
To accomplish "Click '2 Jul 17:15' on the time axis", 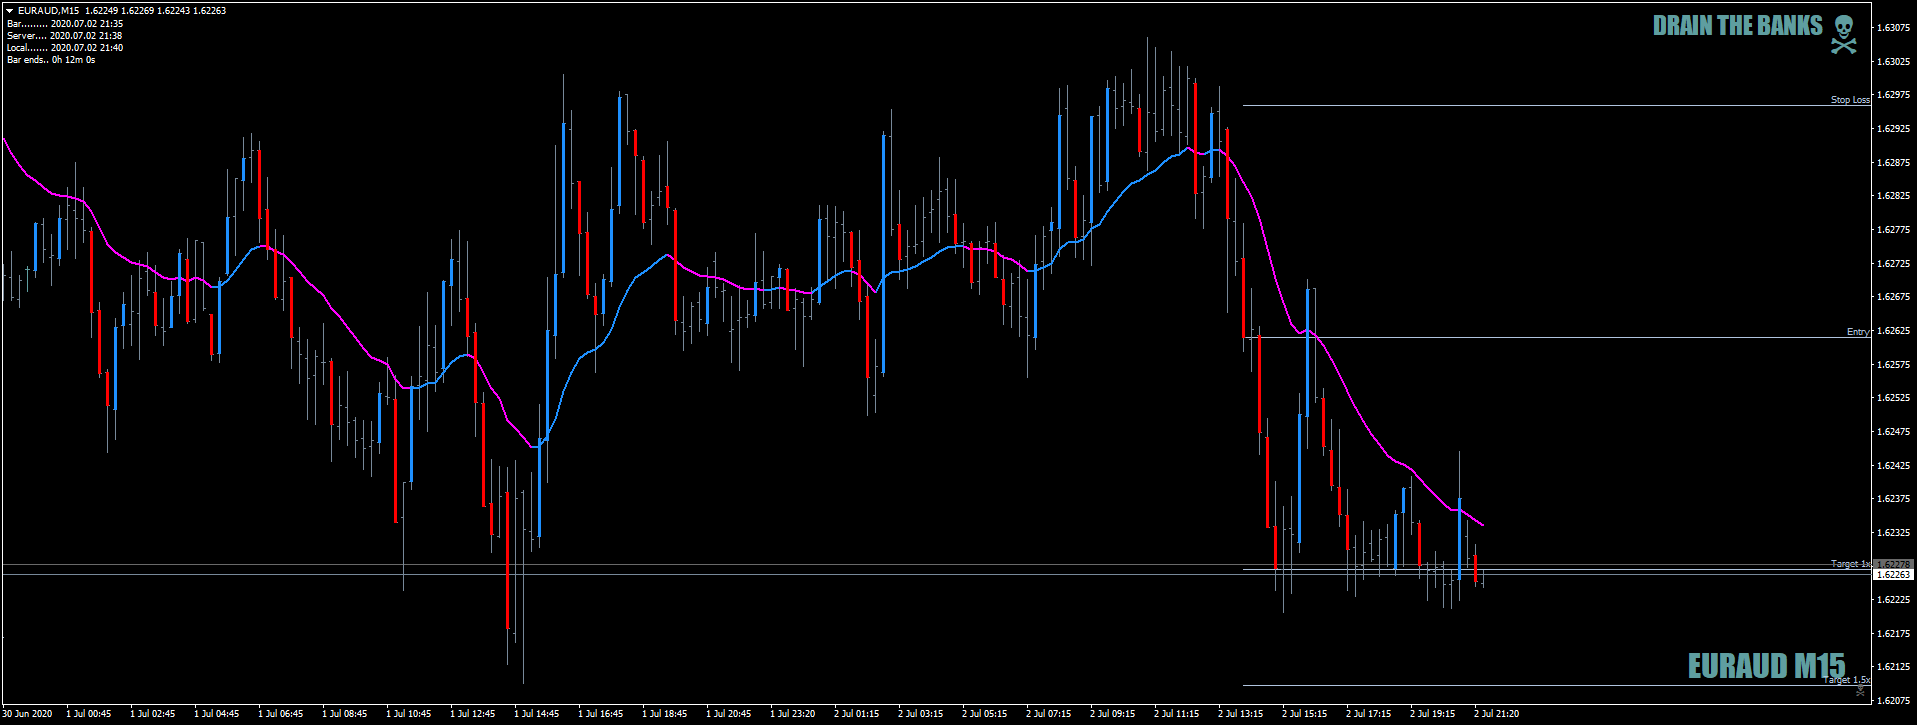I will [1368, 714].
